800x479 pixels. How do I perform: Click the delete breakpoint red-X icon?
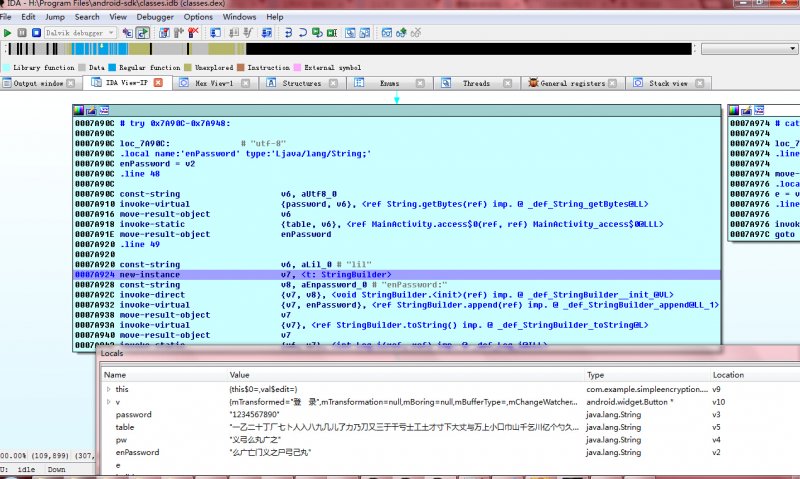click(x=193, y=33)
